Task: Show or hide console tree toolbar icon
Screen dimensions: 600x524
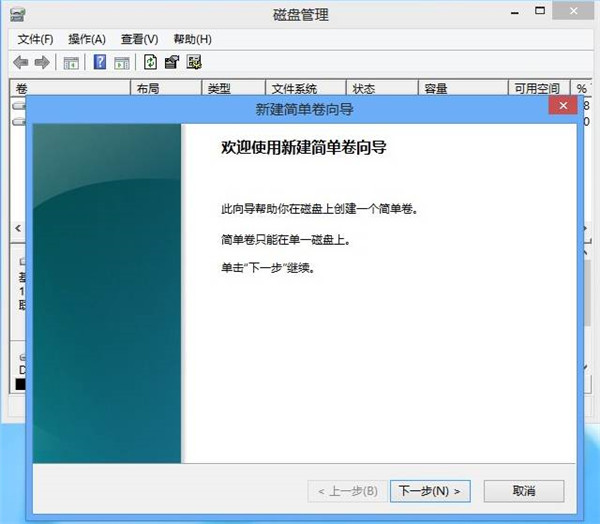Action: click(71, 62)
